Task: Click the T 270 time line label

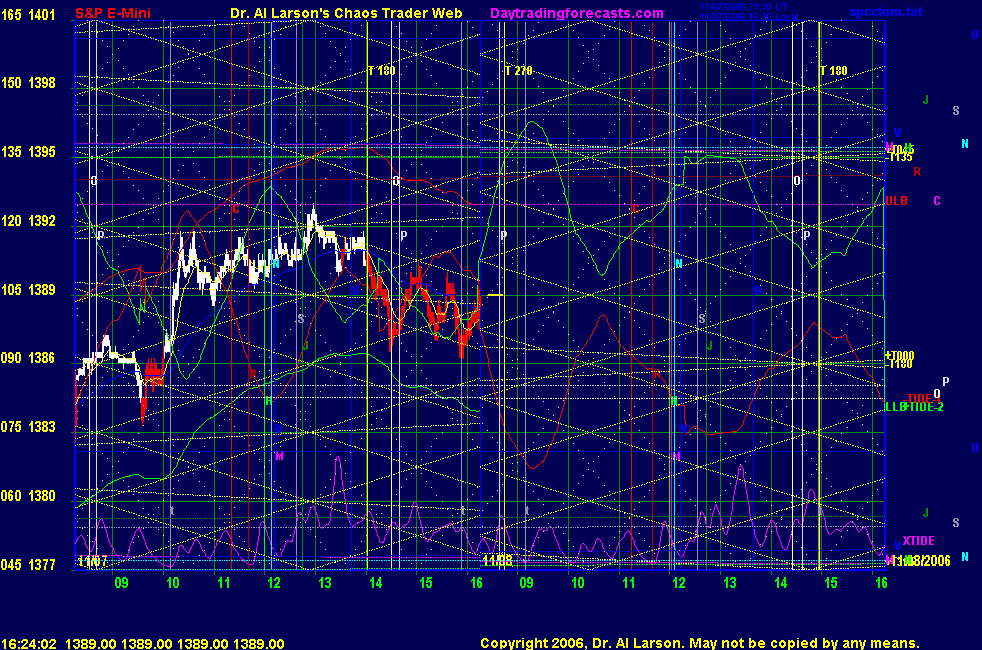Action: pos(519,71)
